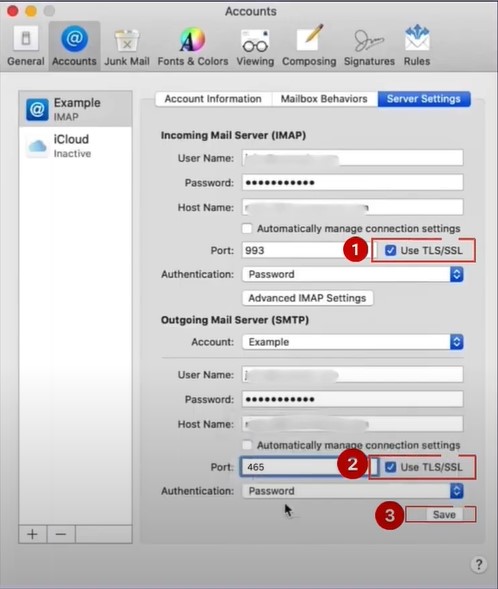Open outgoing Authentication dropdown
This screenshot has height=589, width=498.
tap(353, 491)
